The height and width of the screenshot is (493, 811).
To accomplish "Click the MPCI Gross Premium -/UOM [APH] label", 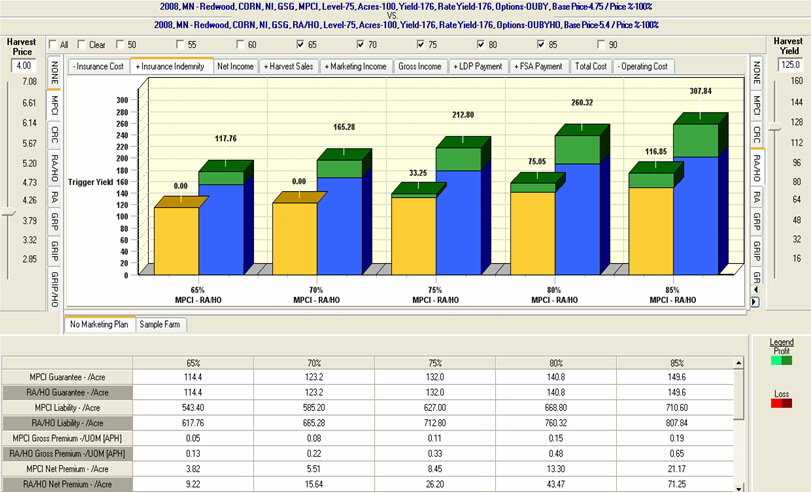I will (68, 438).
